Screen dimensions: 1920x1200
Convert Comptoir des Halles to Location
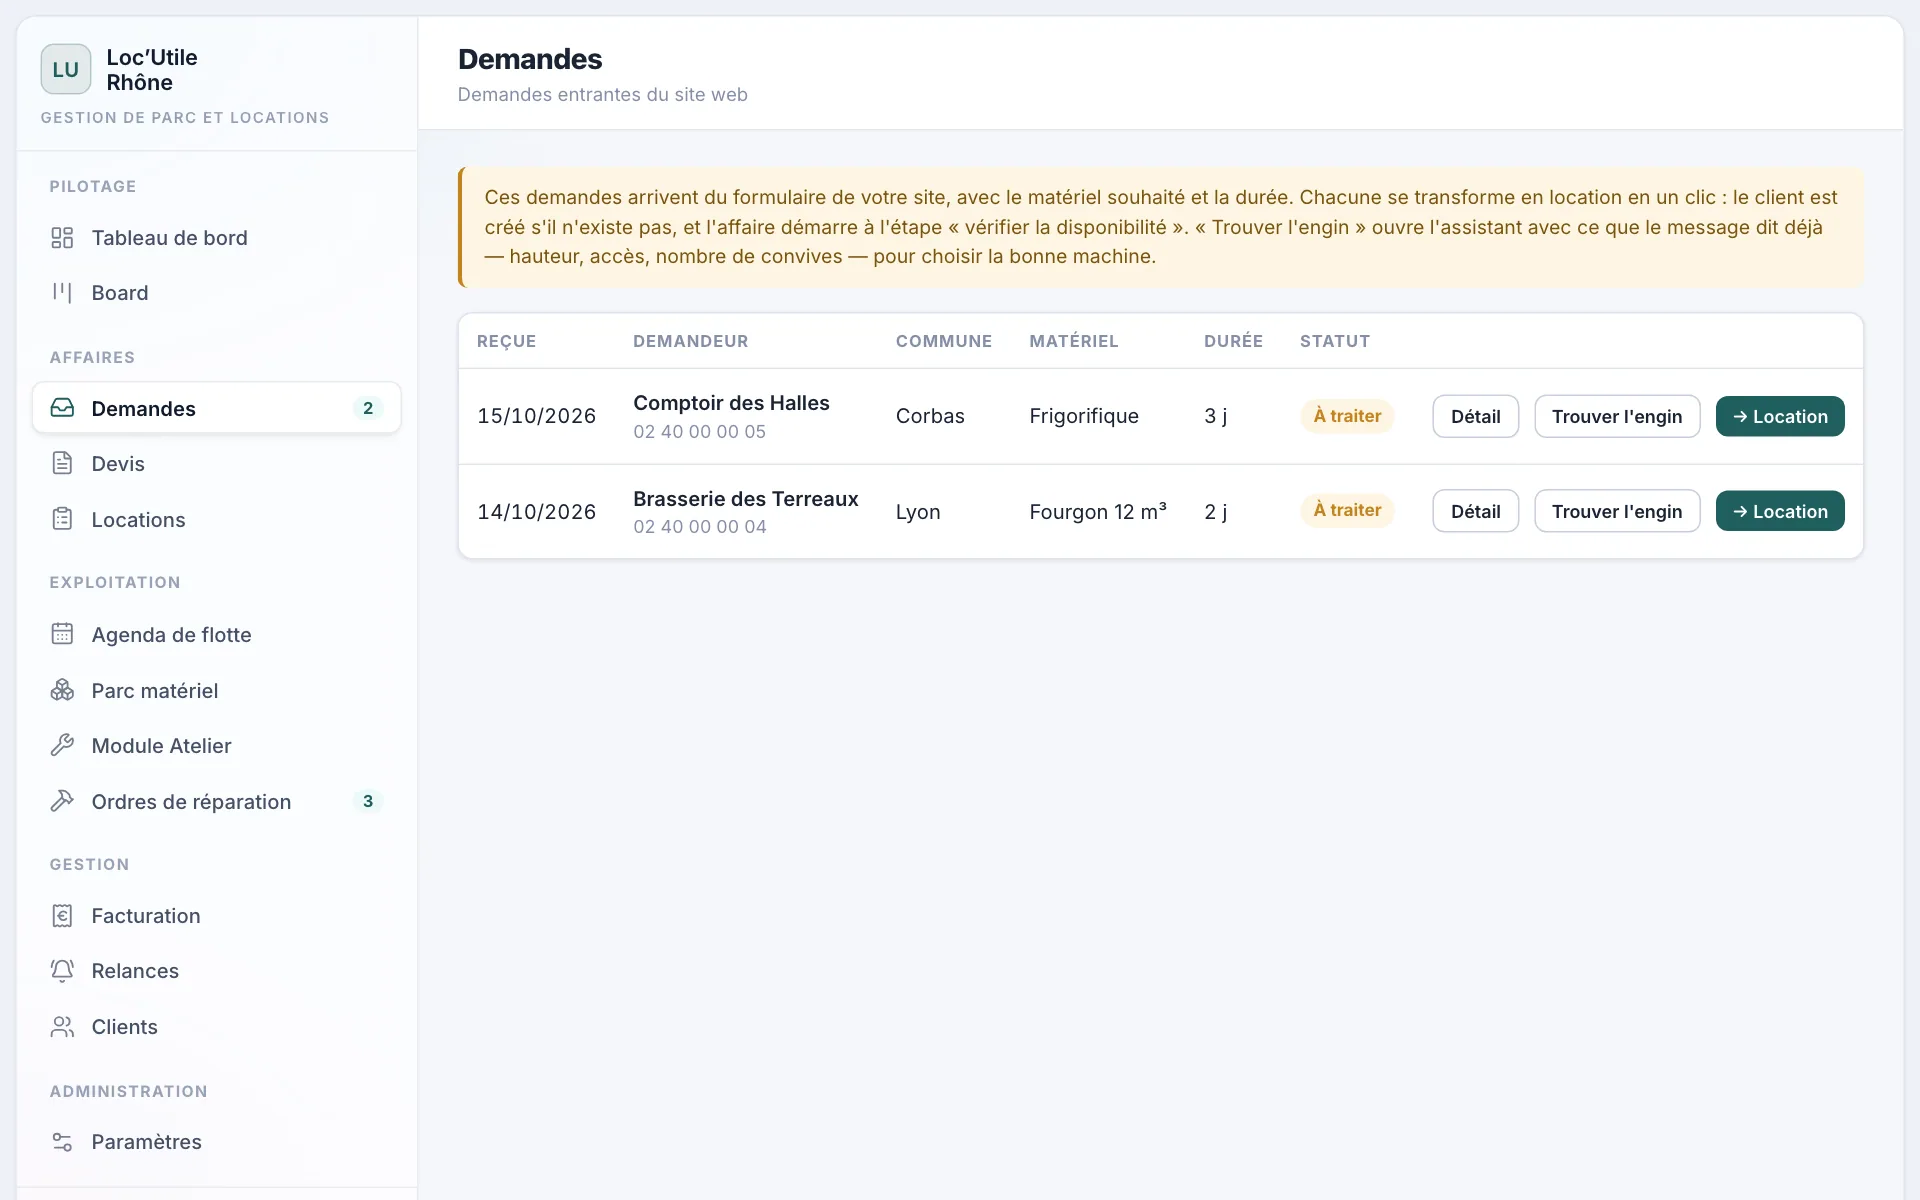(x=1780, y=416)
